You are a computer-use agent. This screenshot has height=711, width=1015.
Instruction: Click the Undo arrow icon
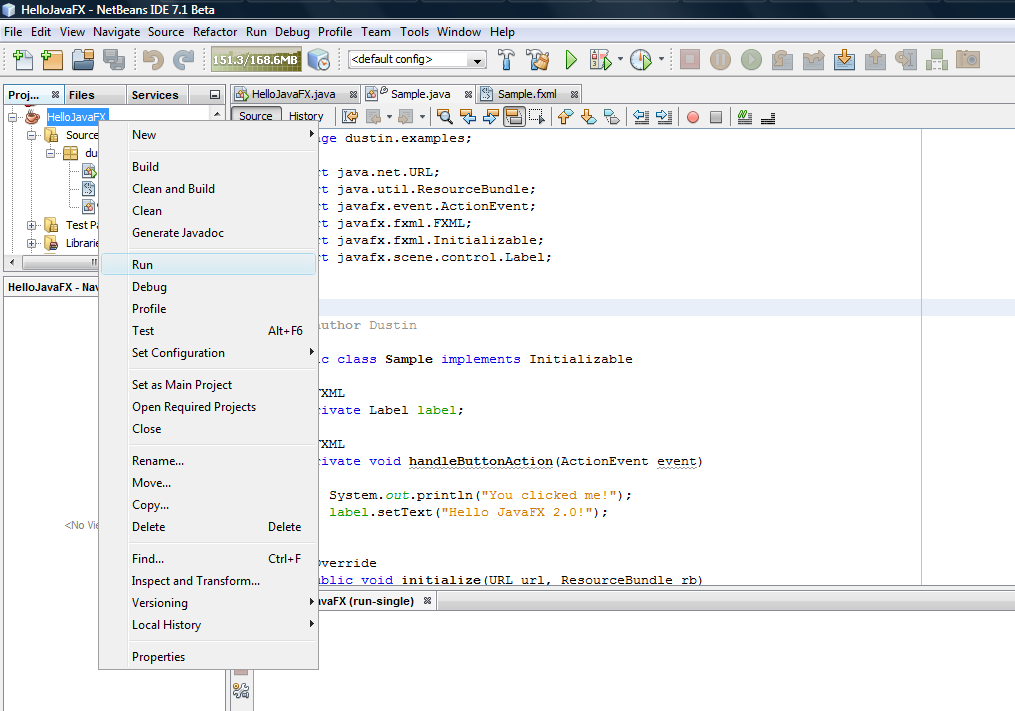[153, 60]
